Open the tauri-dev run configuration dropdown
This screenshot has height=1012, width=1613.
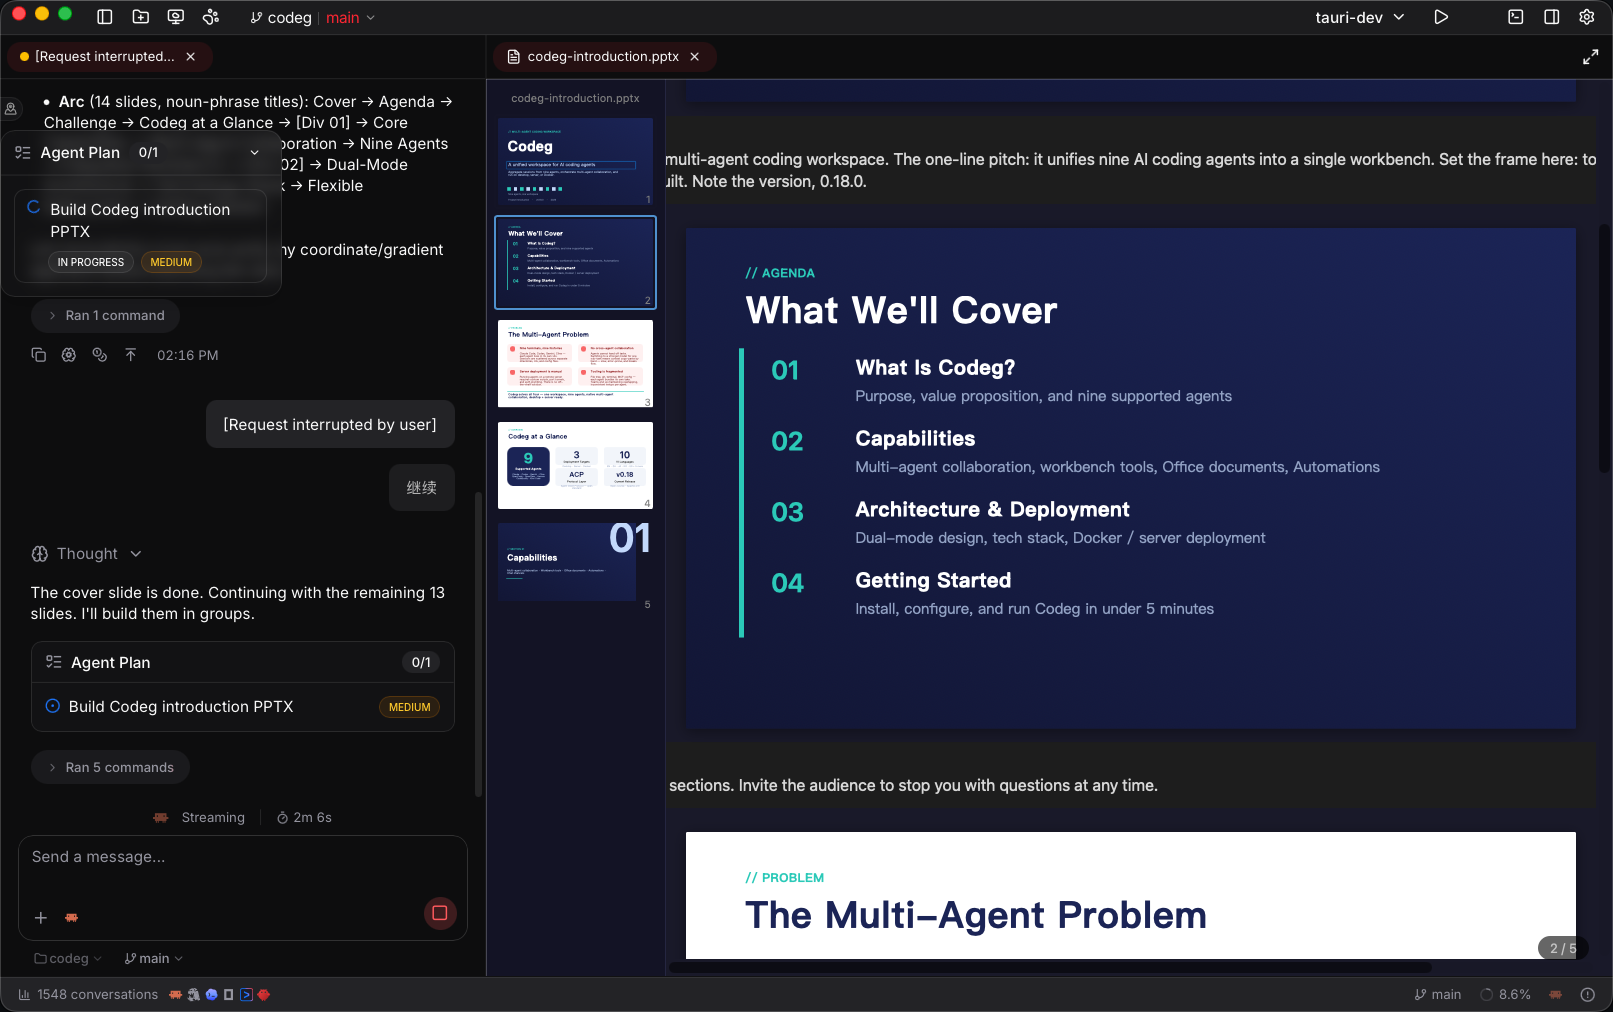coord(1360,17)
